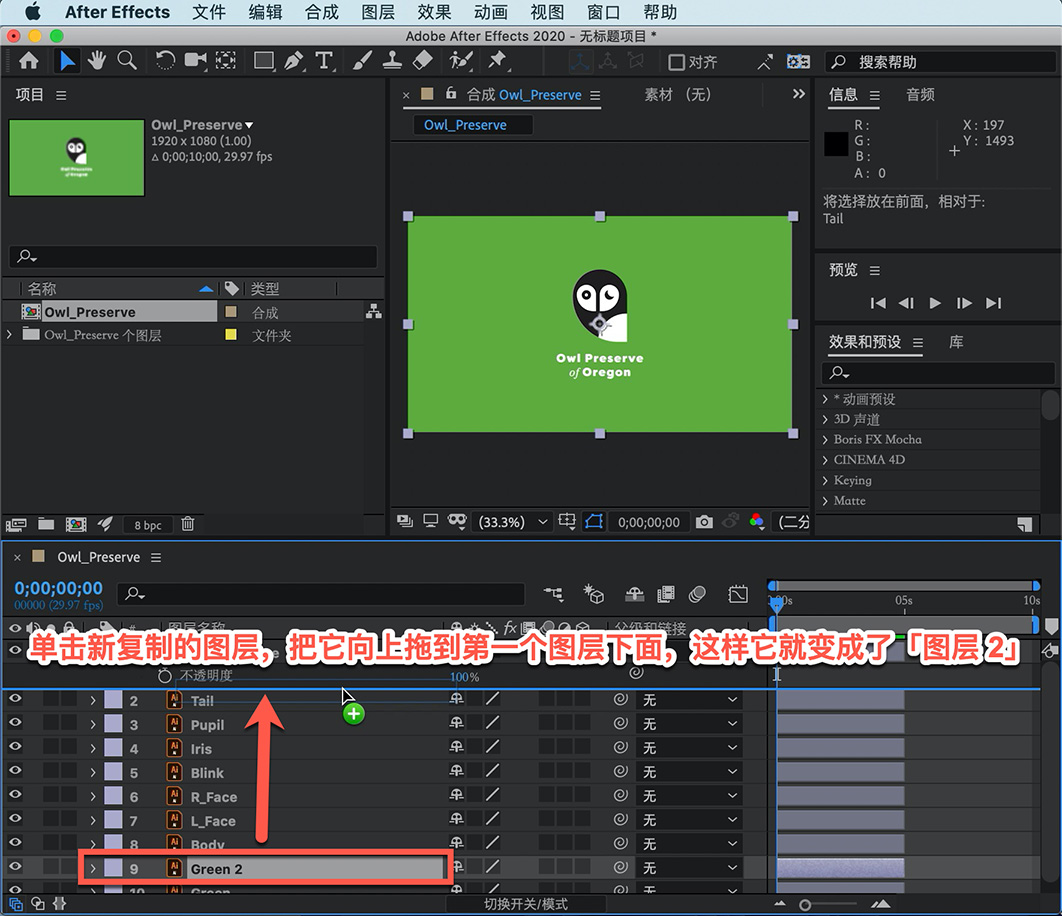Open Graph Editor icon in timeline
The height and width of the screenshot is (916, 1062).
coord(738,594)
